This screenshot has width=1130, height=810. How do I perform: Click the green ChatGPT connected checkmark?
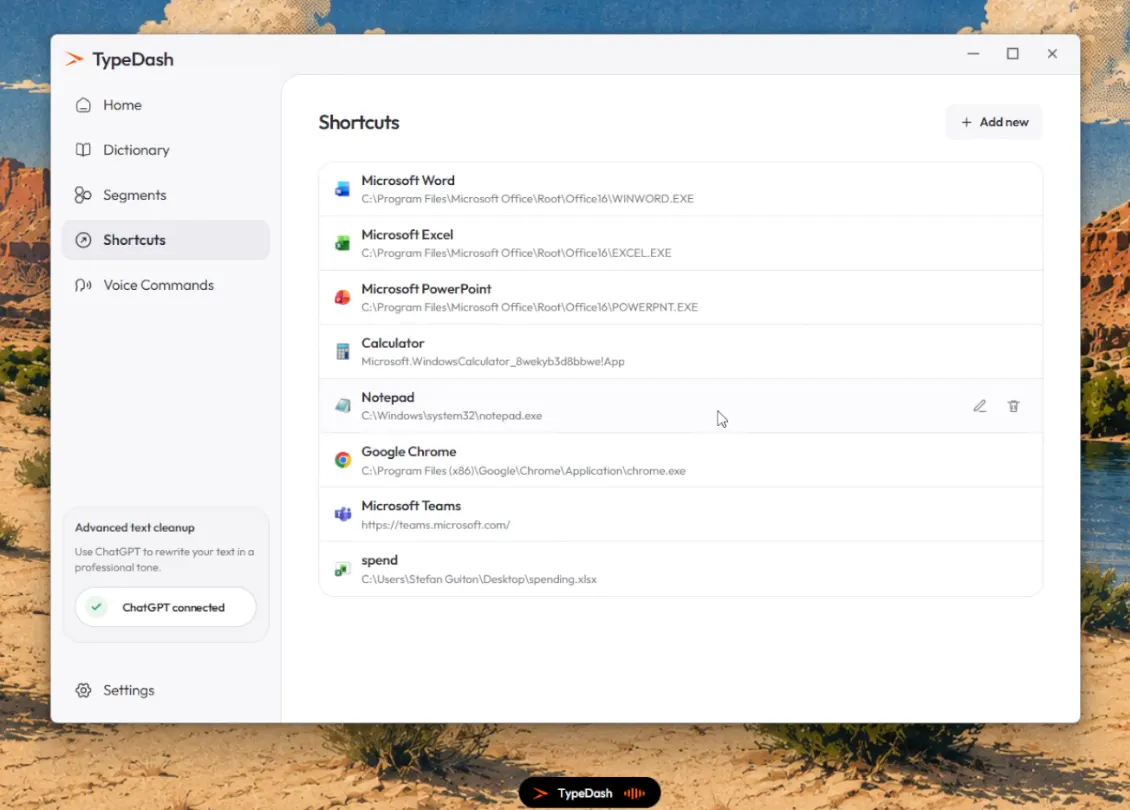coord(96,607)
